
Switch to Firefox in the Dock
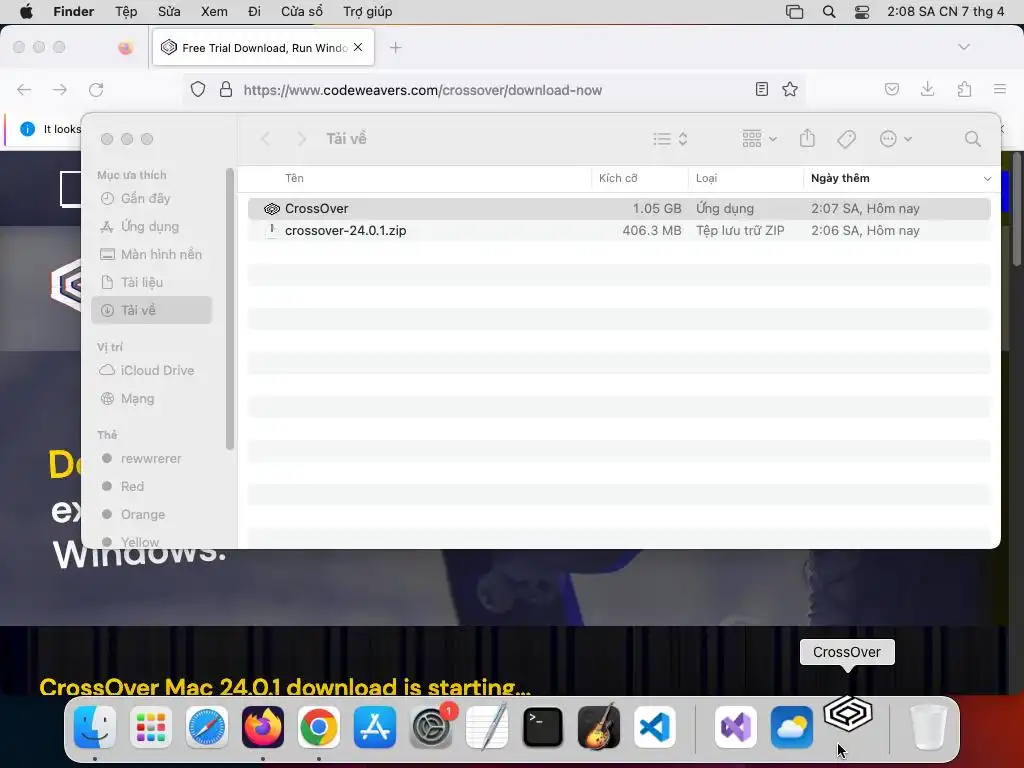click(263, 727)
